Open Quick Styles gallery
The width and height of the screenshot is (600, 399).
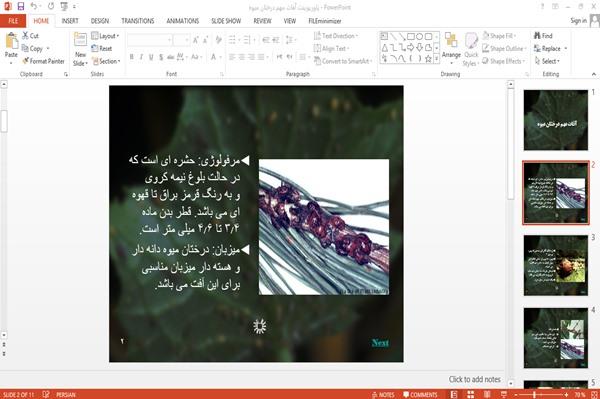pos(471,50)
